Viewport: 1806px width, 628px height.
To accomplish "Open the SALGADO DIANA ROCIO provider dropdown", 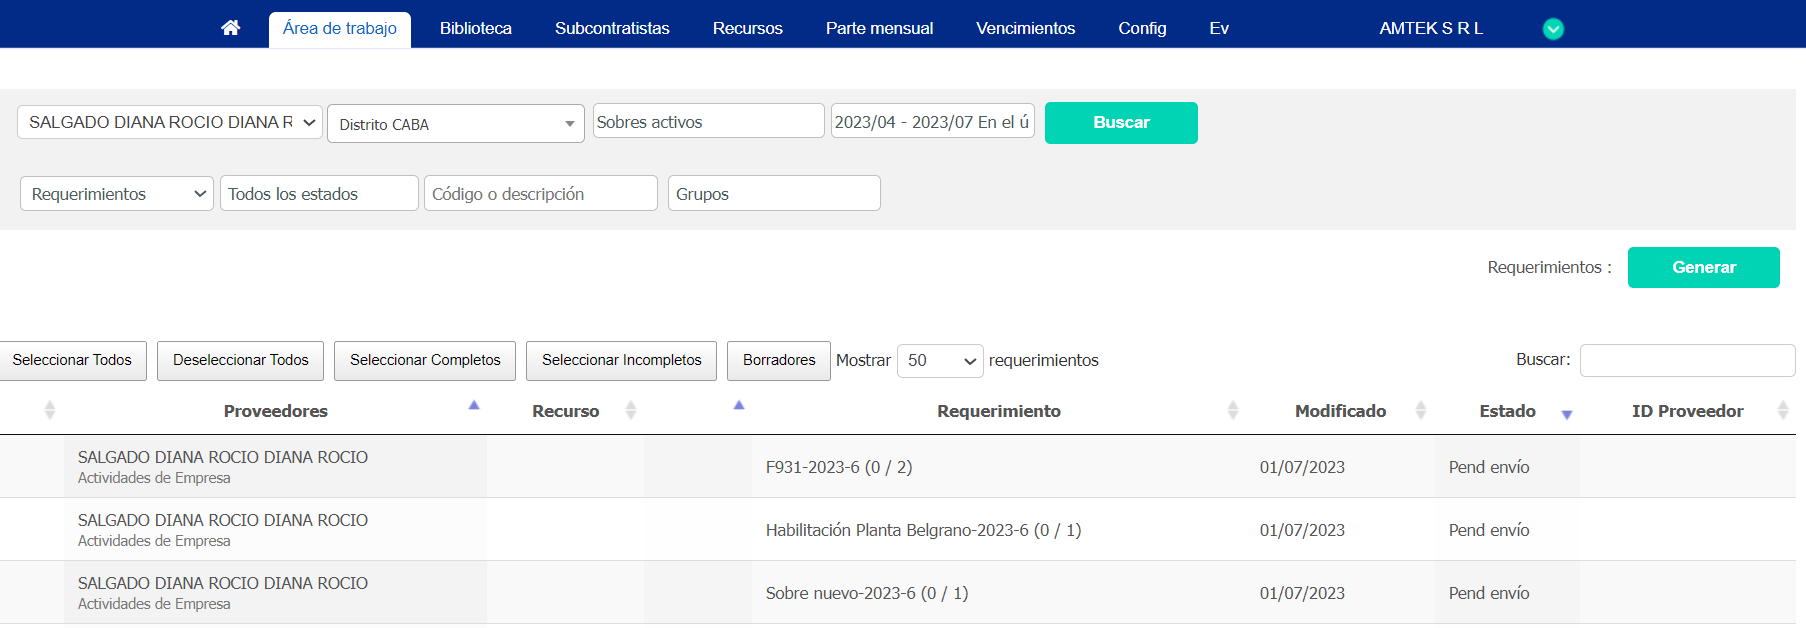I will point(170,122).
